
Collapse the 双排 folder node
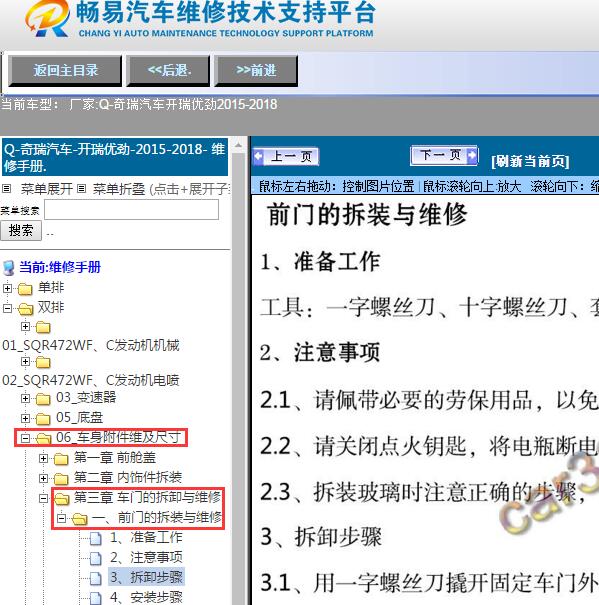point(7,308)
